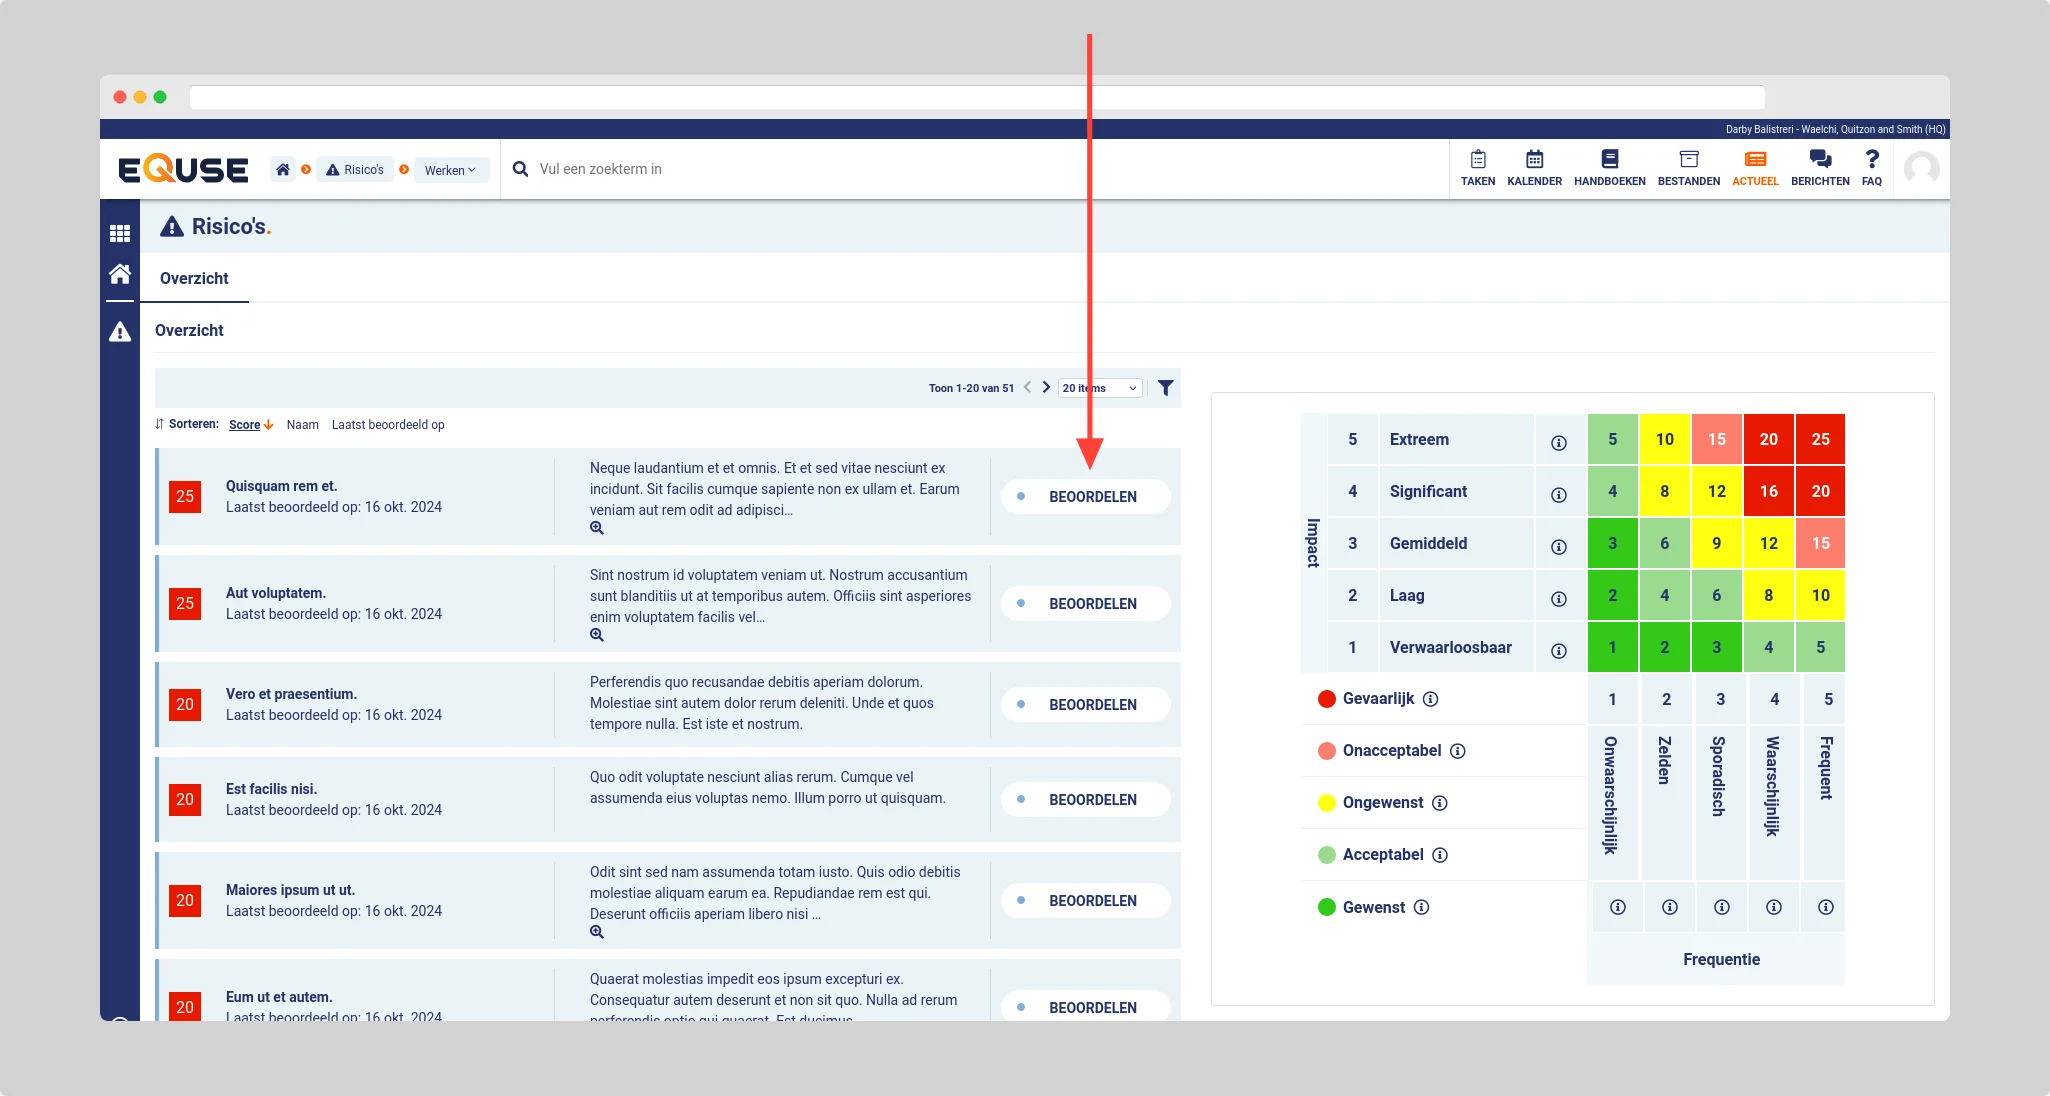Click the red 25 cell in the risk matrix

click(x=1819, y=440)
